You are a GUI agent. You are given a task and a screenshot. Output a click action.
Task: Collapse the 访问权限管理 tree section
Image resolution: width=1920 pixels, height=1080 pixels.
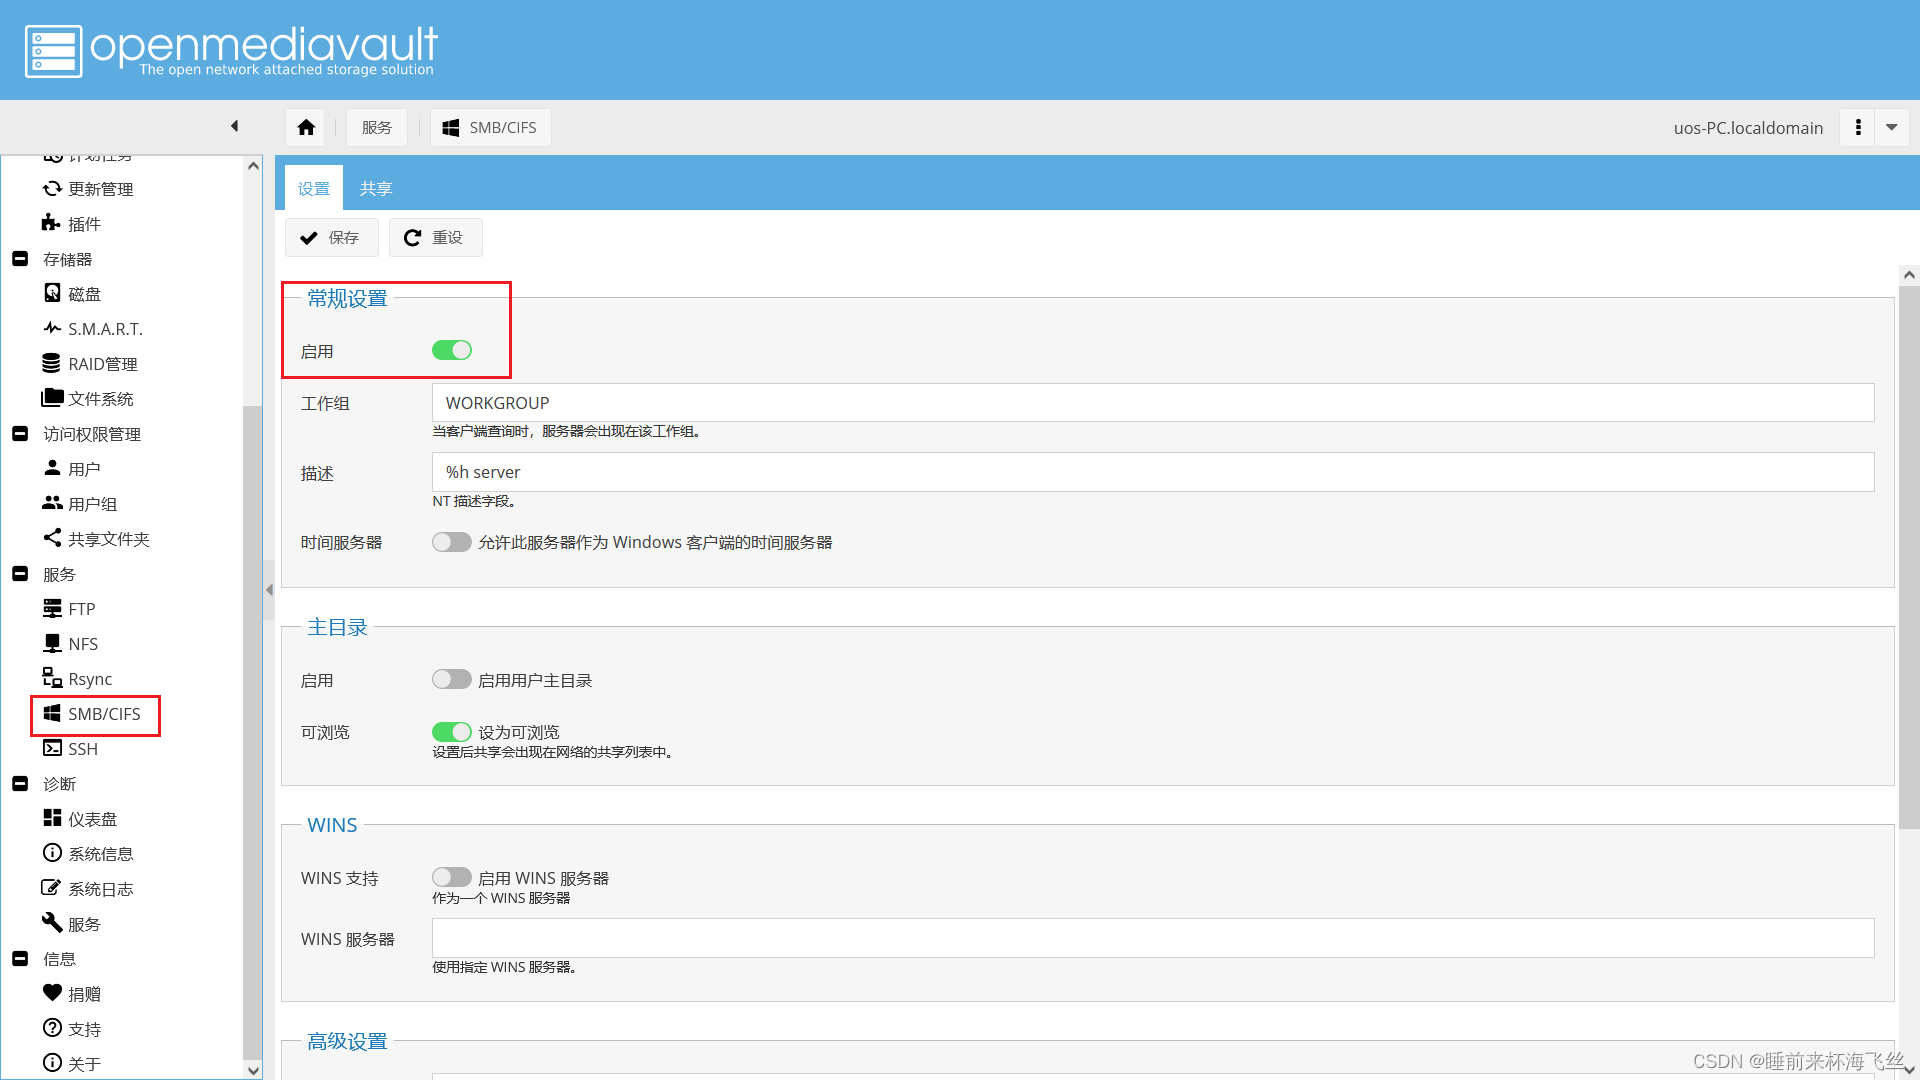(20, 434)
